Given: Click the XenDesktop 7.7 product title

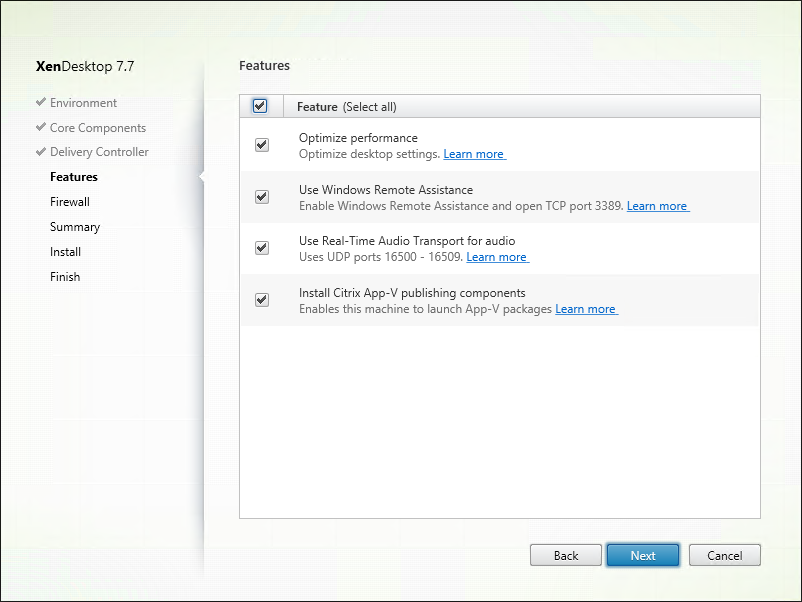Looking at the screenshot, I should pos(85,66).
